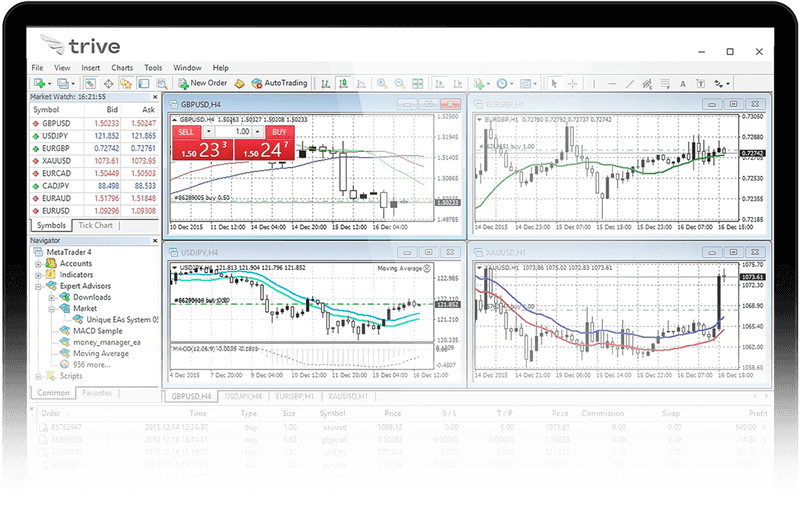This screenshot has width=800, height=525.
Task: Click the 1.00 volume input field
Action: (x=234, y=132)
